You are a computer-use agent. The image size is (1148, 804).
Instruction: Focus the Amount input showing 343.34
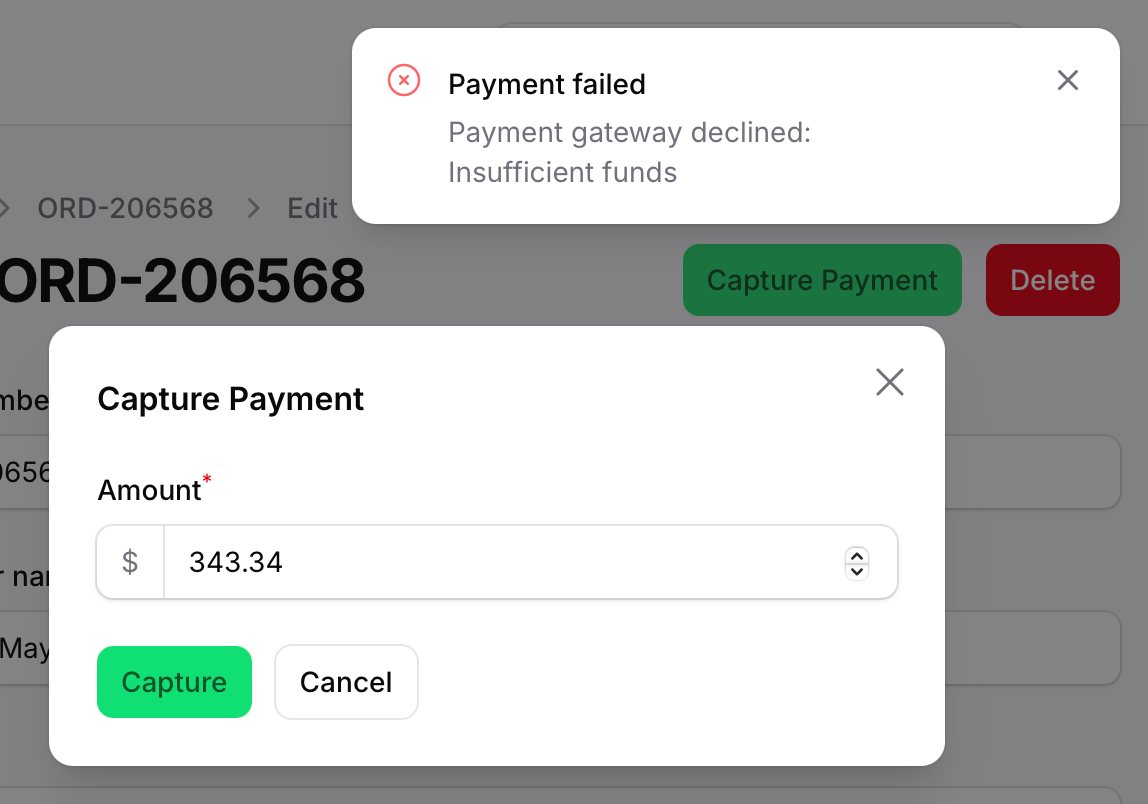click(x=500, y=562)
